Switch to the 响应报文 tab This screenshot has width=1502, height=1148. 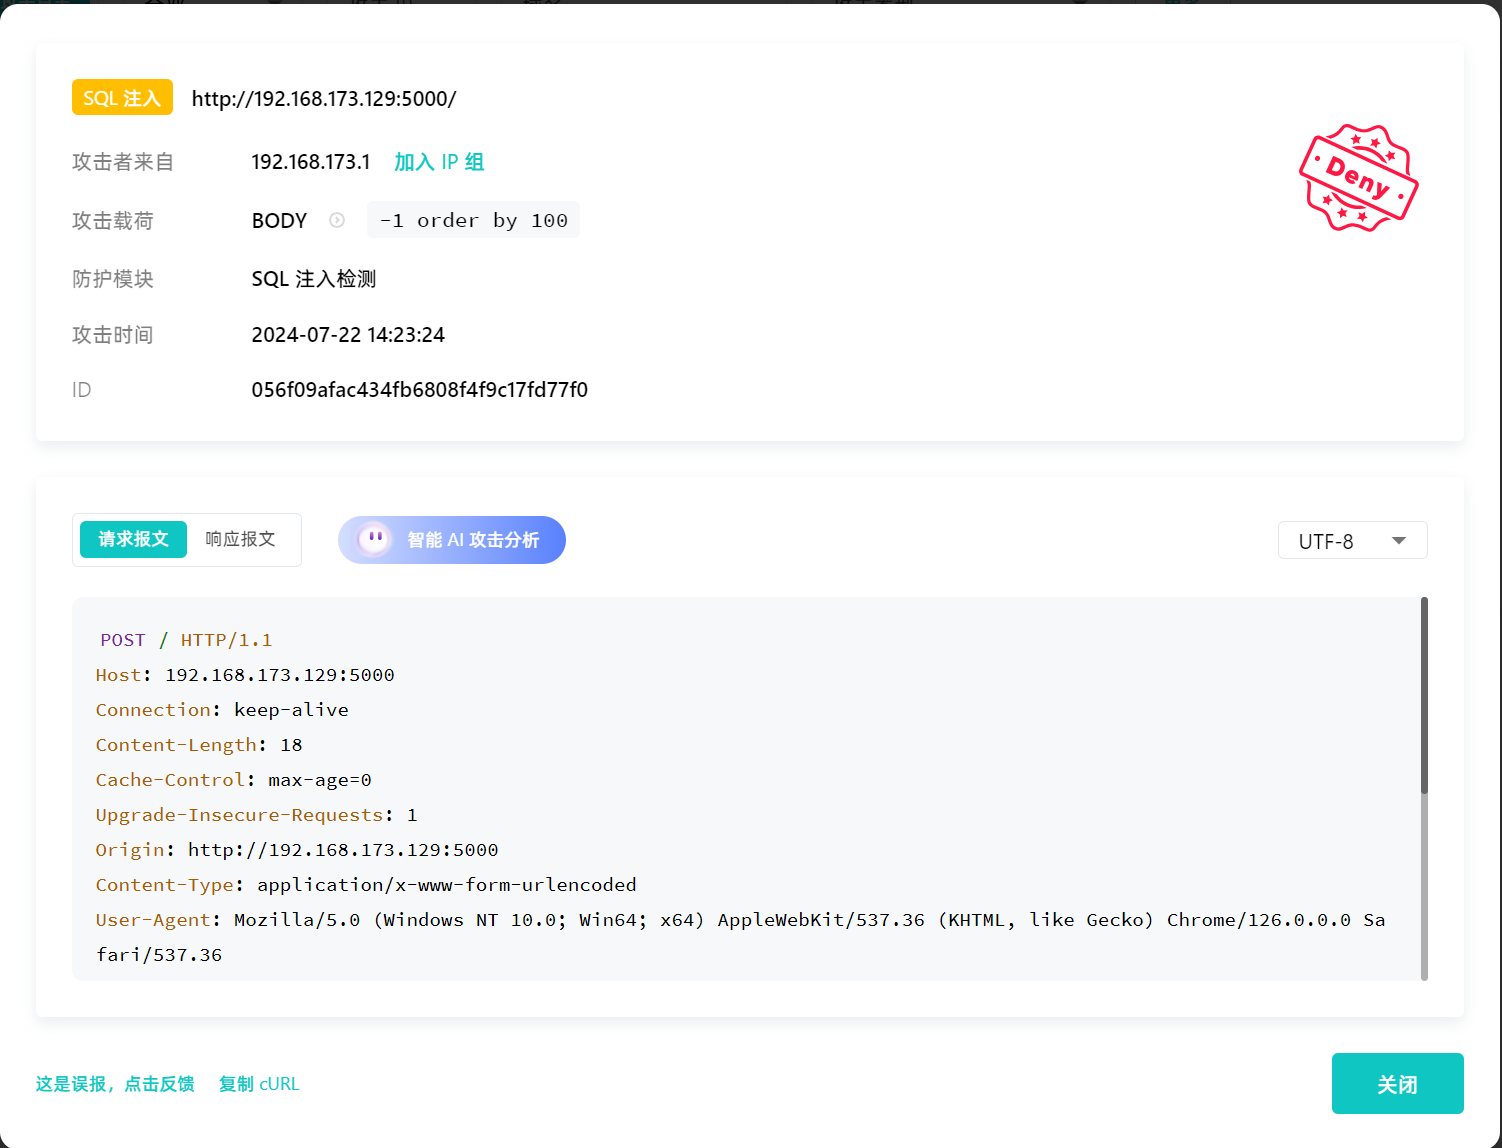[x=240, y=540]
